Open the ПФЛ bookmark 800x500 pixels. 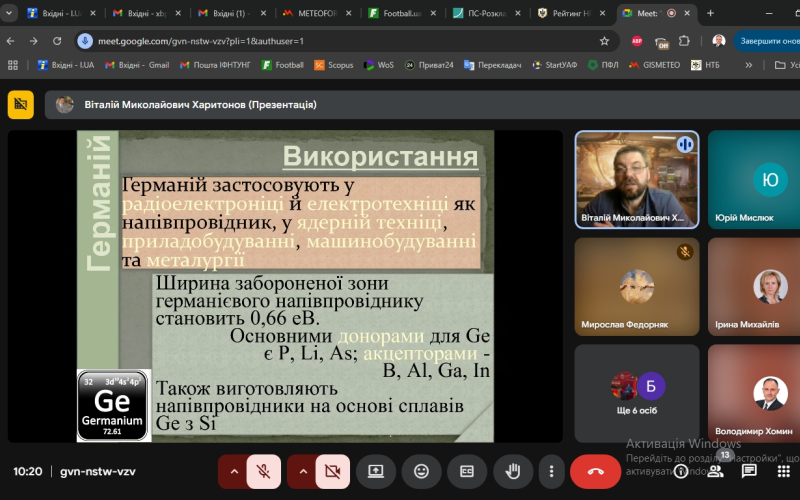[603, 65]
